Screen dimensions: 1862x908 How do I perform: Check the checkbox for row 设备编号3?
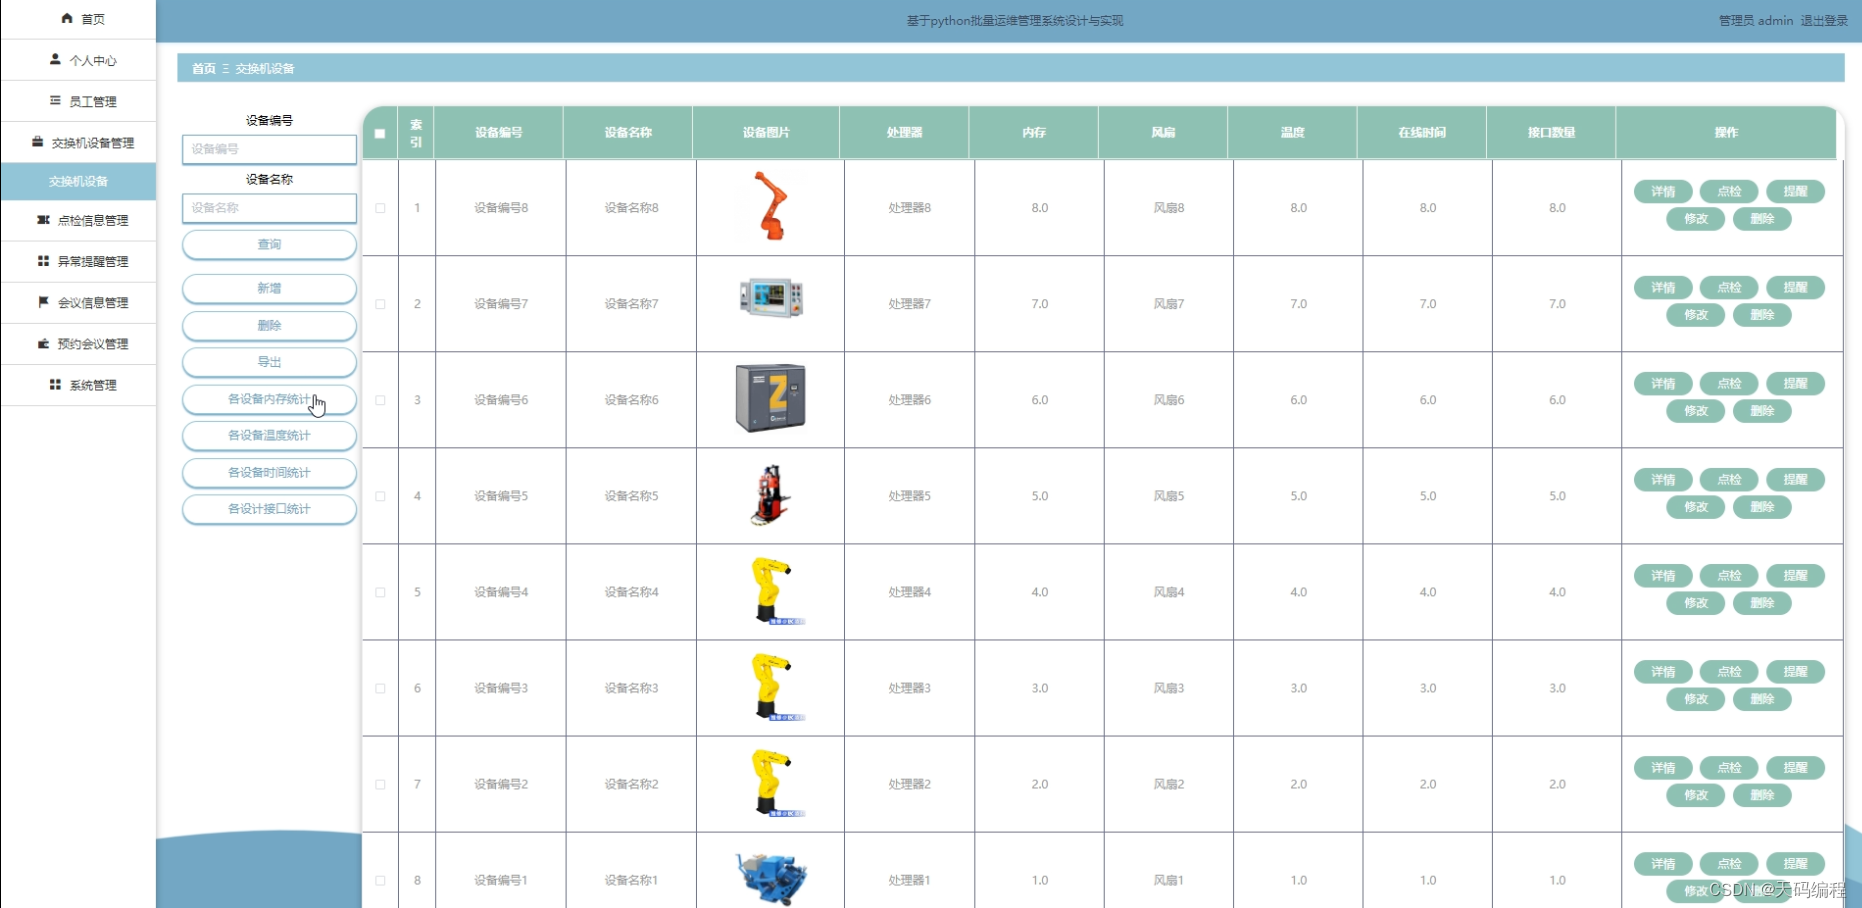pyautogui.click(x=380, y=688)
